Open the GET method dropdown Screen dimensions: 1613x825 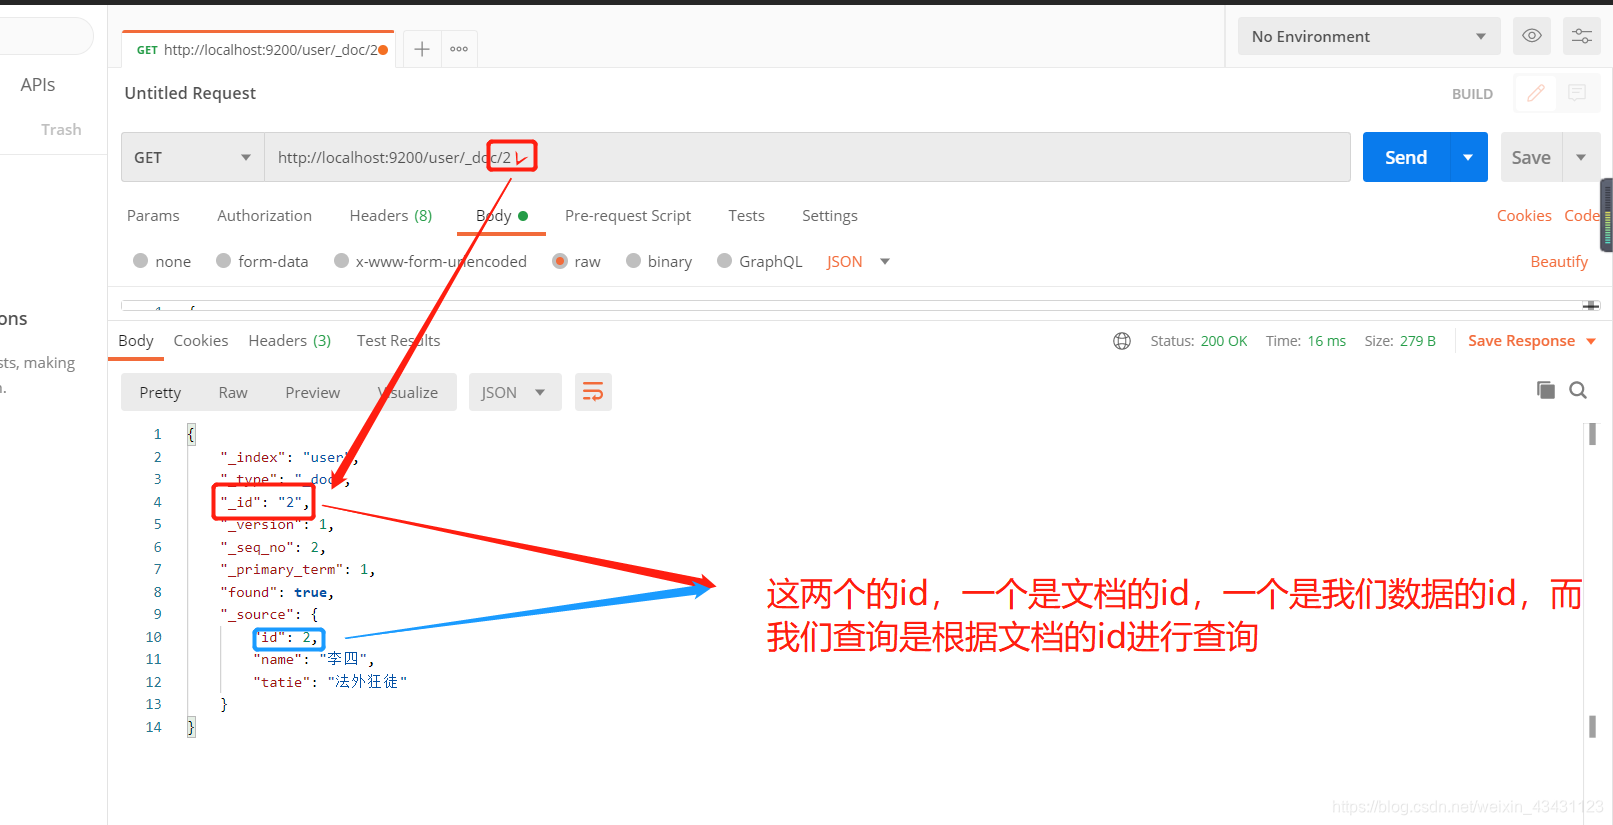pos(193,157)
